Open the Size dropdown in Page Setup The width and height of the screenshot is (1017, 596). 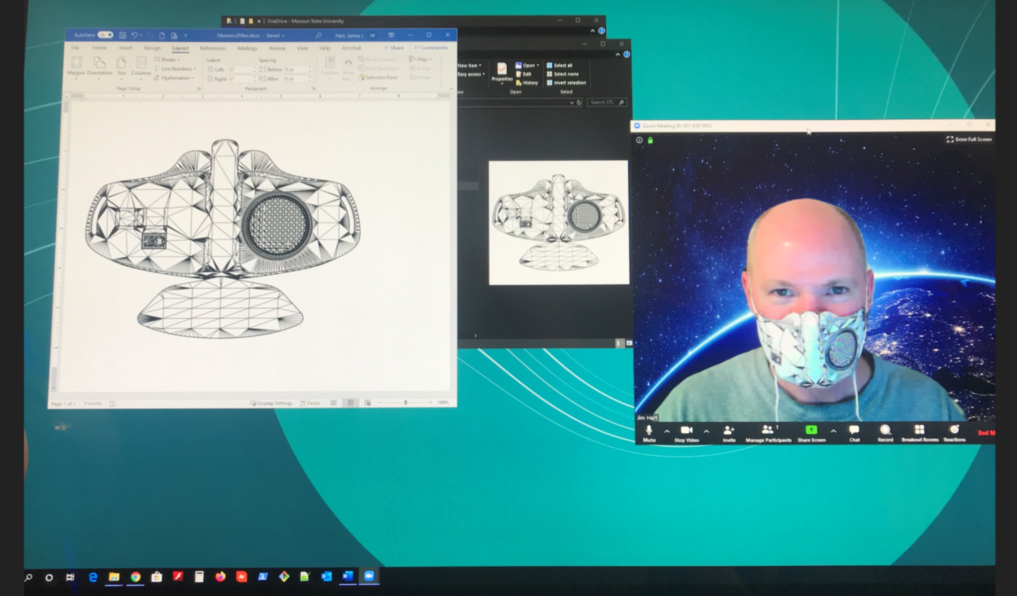point(121,67)
